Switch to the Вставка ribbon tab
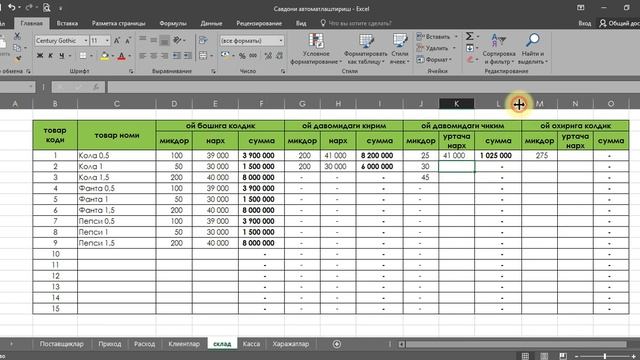This screenshot has width=640, height=360. 67,23
